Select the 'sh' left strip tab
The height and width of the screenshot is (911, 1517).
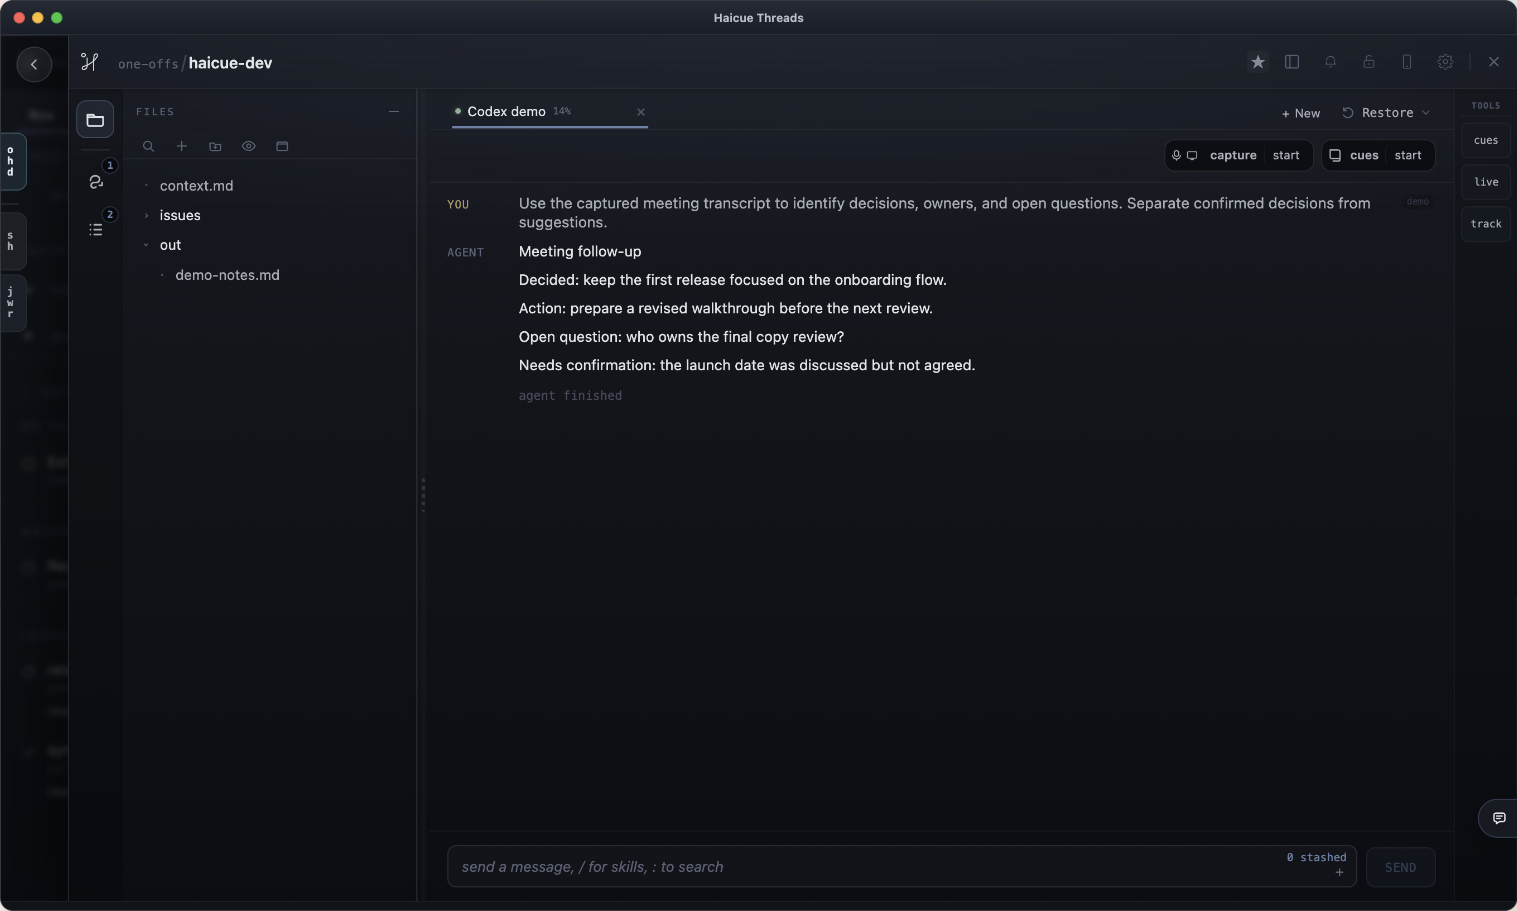(12, 242)
